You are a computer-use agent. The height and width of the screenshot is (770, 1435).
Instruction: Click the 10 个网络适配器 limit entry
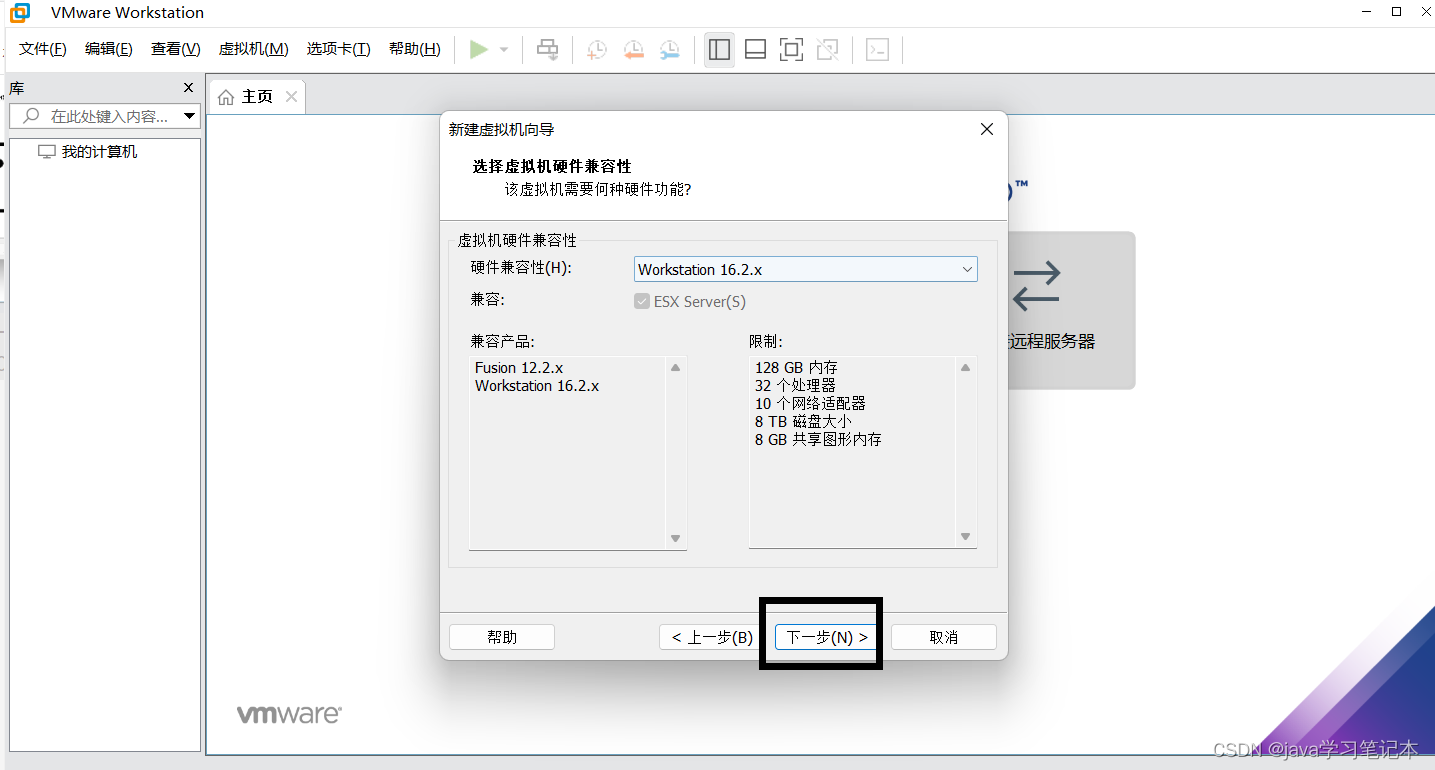[810, 404]
